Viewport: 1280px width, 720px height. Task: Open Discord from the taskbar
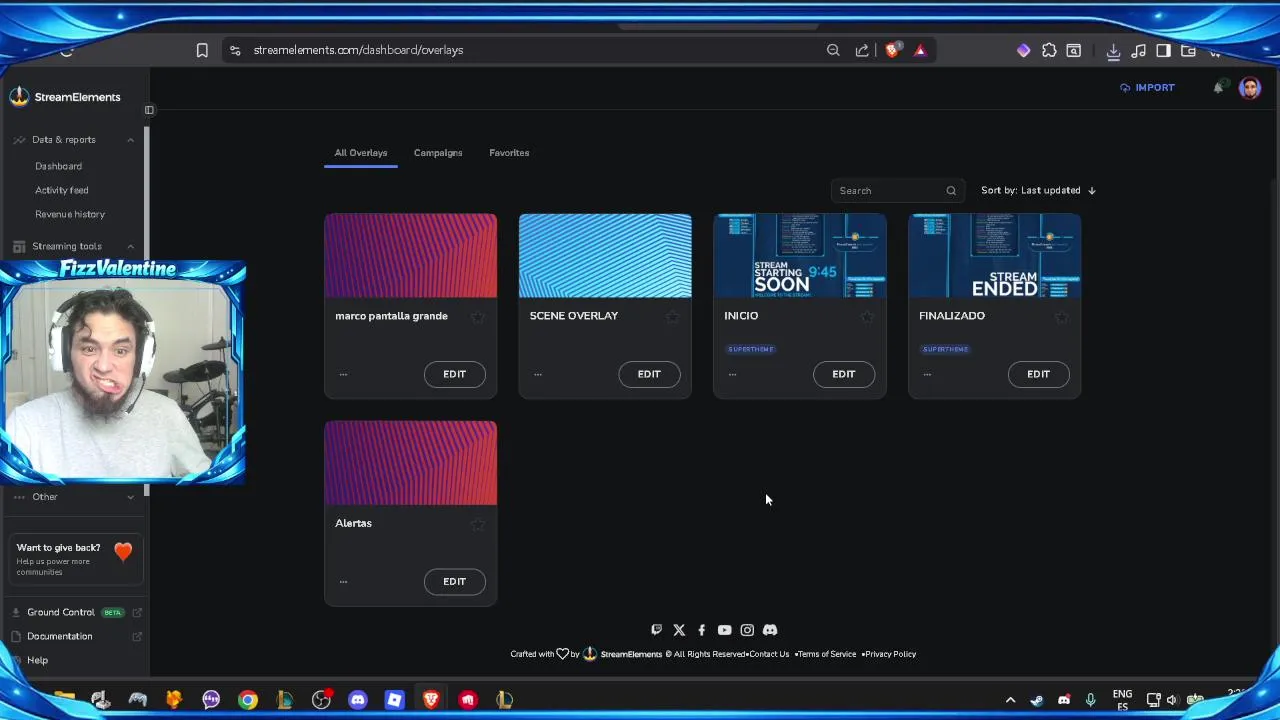[x=358, y=700]
